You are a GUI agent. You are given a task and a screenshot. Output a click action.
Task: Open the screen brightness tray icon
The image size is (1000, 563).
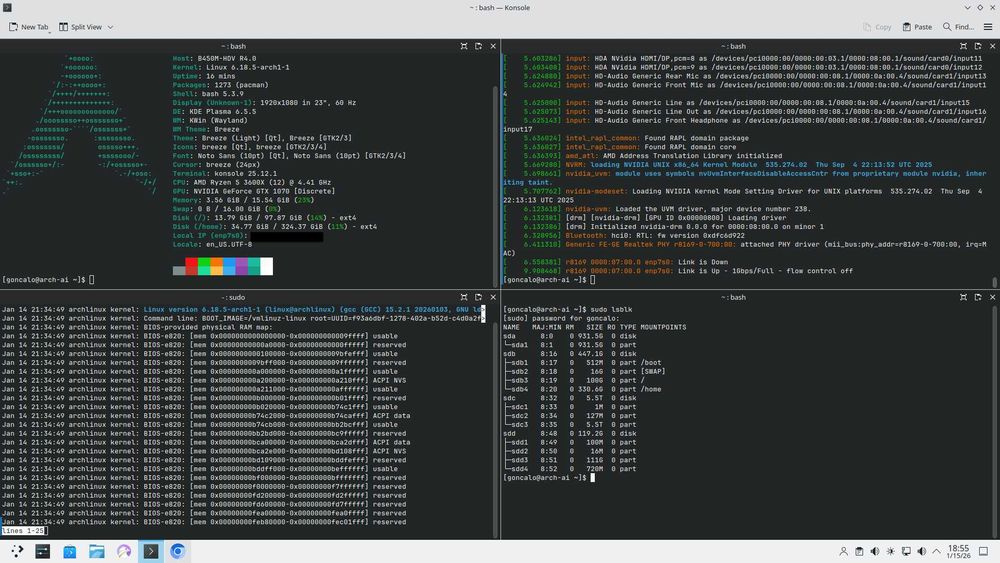892,551
